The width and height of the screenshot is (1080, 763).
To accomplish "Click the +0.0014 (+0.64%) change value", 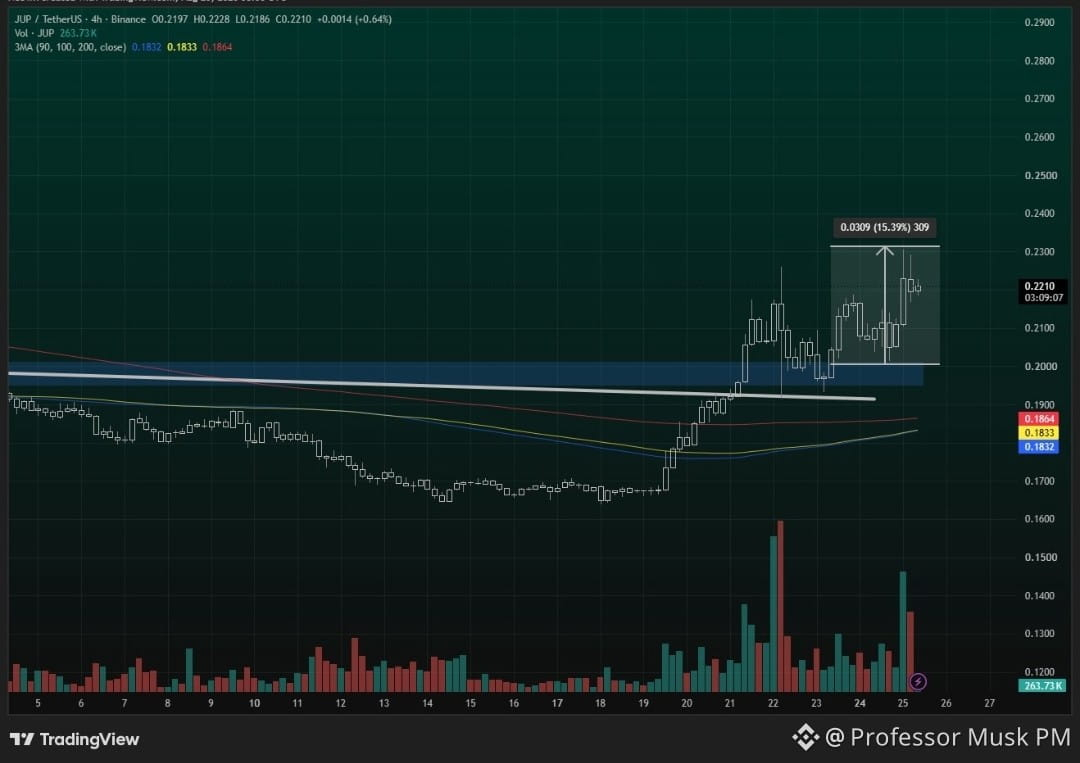I will (x=354, y=19).
